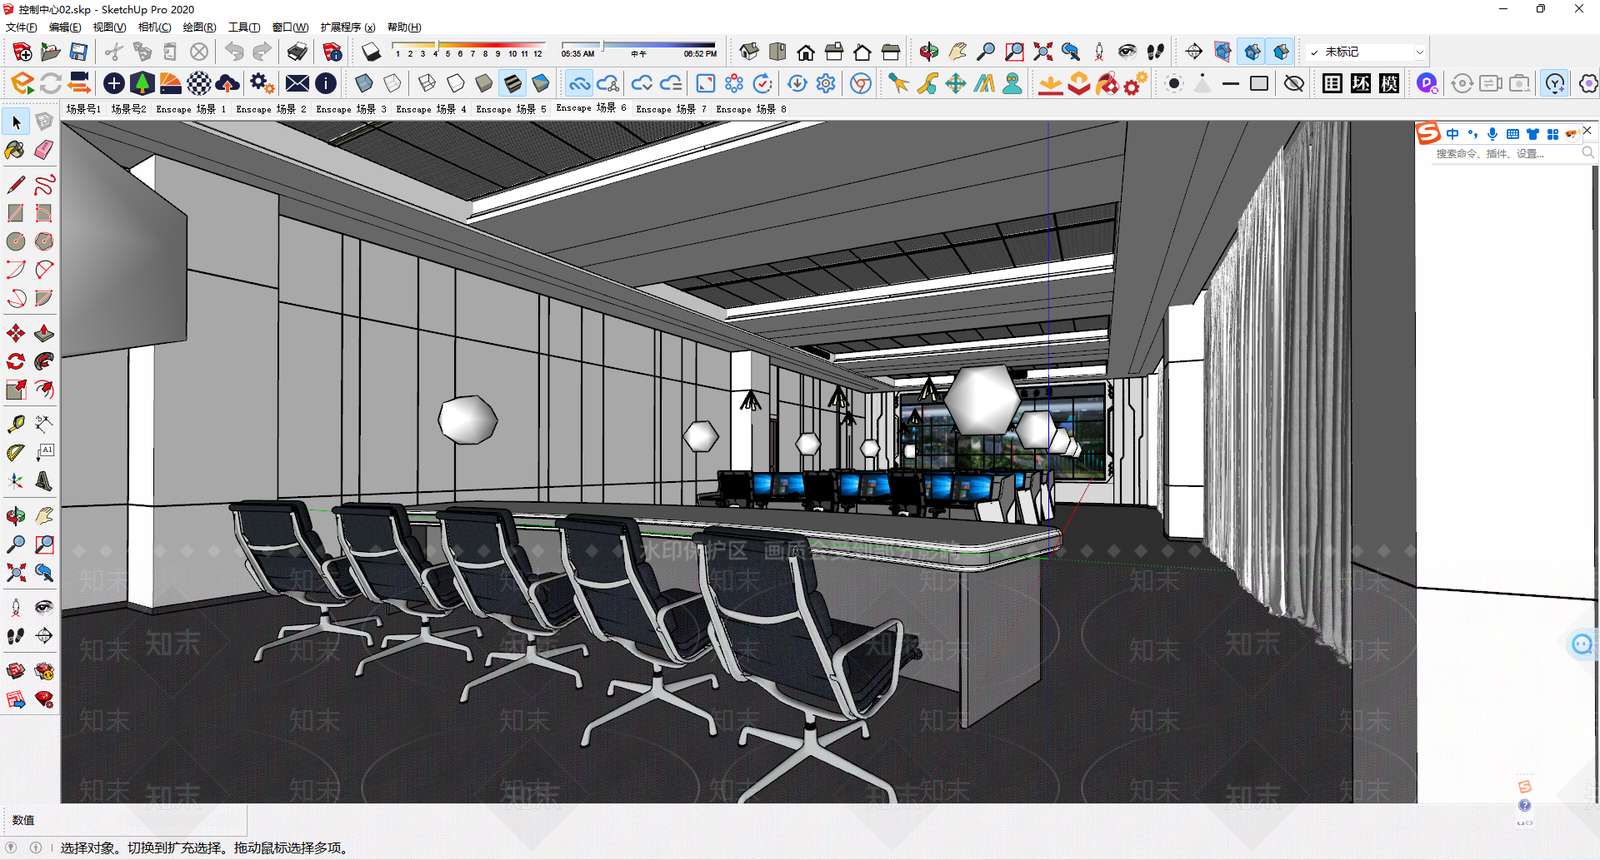Activate the Push/Pull tool
Screen dimensions: 1600x860
(44, 333)
